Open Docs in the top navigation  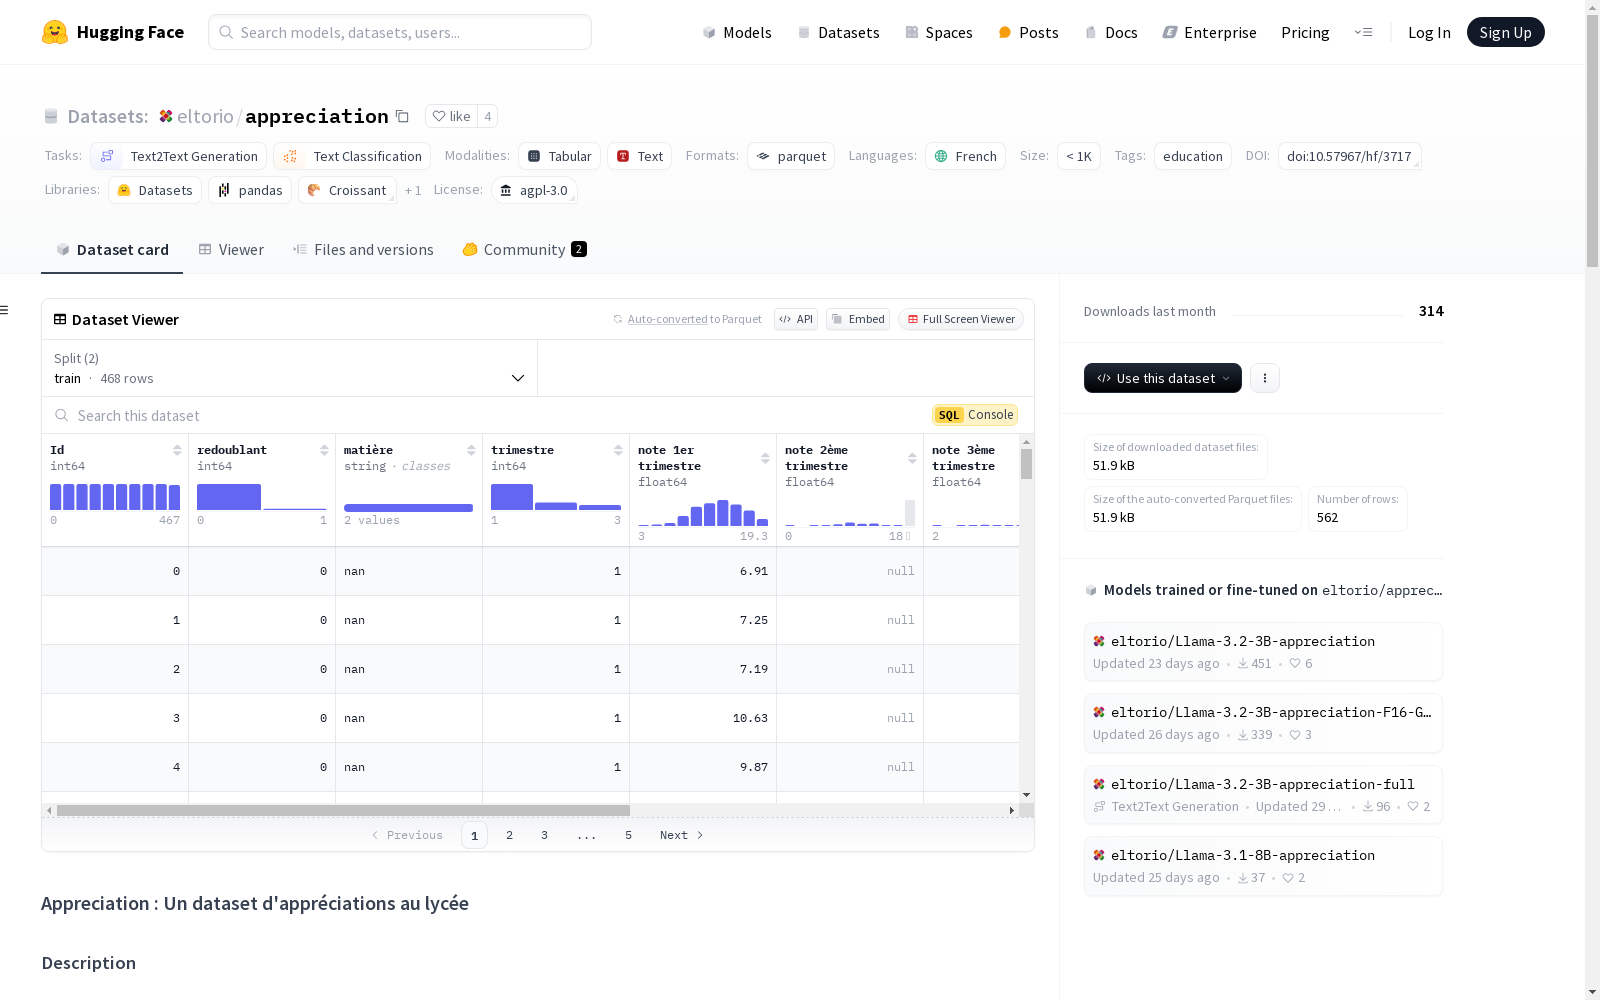(1111, 32)
